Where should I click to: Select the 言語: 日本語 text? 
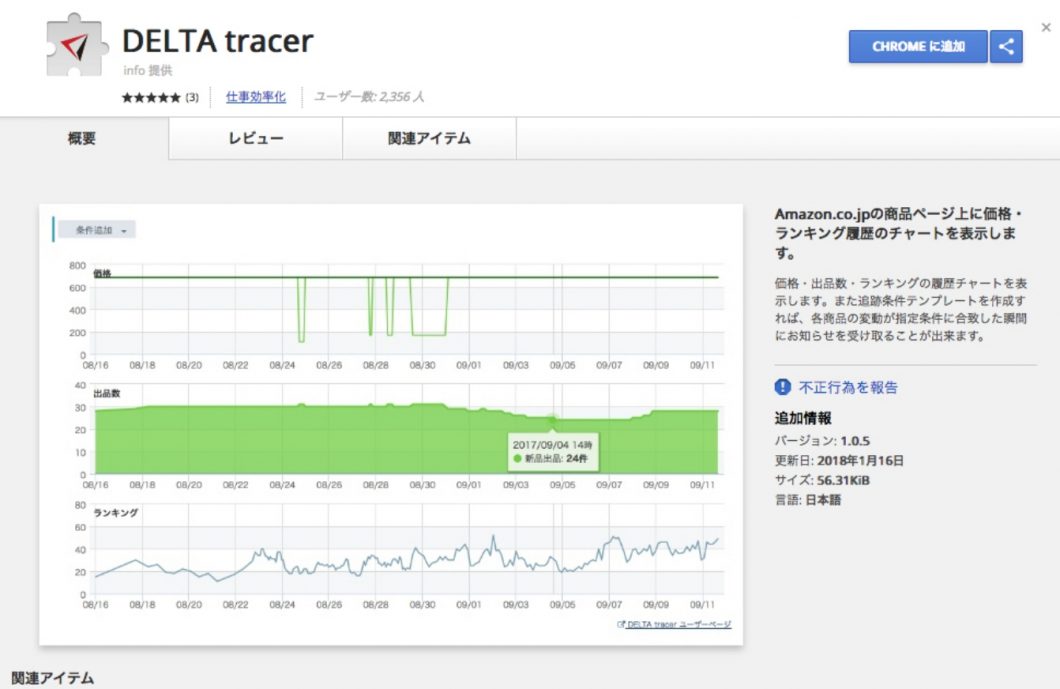click(808, 500)
